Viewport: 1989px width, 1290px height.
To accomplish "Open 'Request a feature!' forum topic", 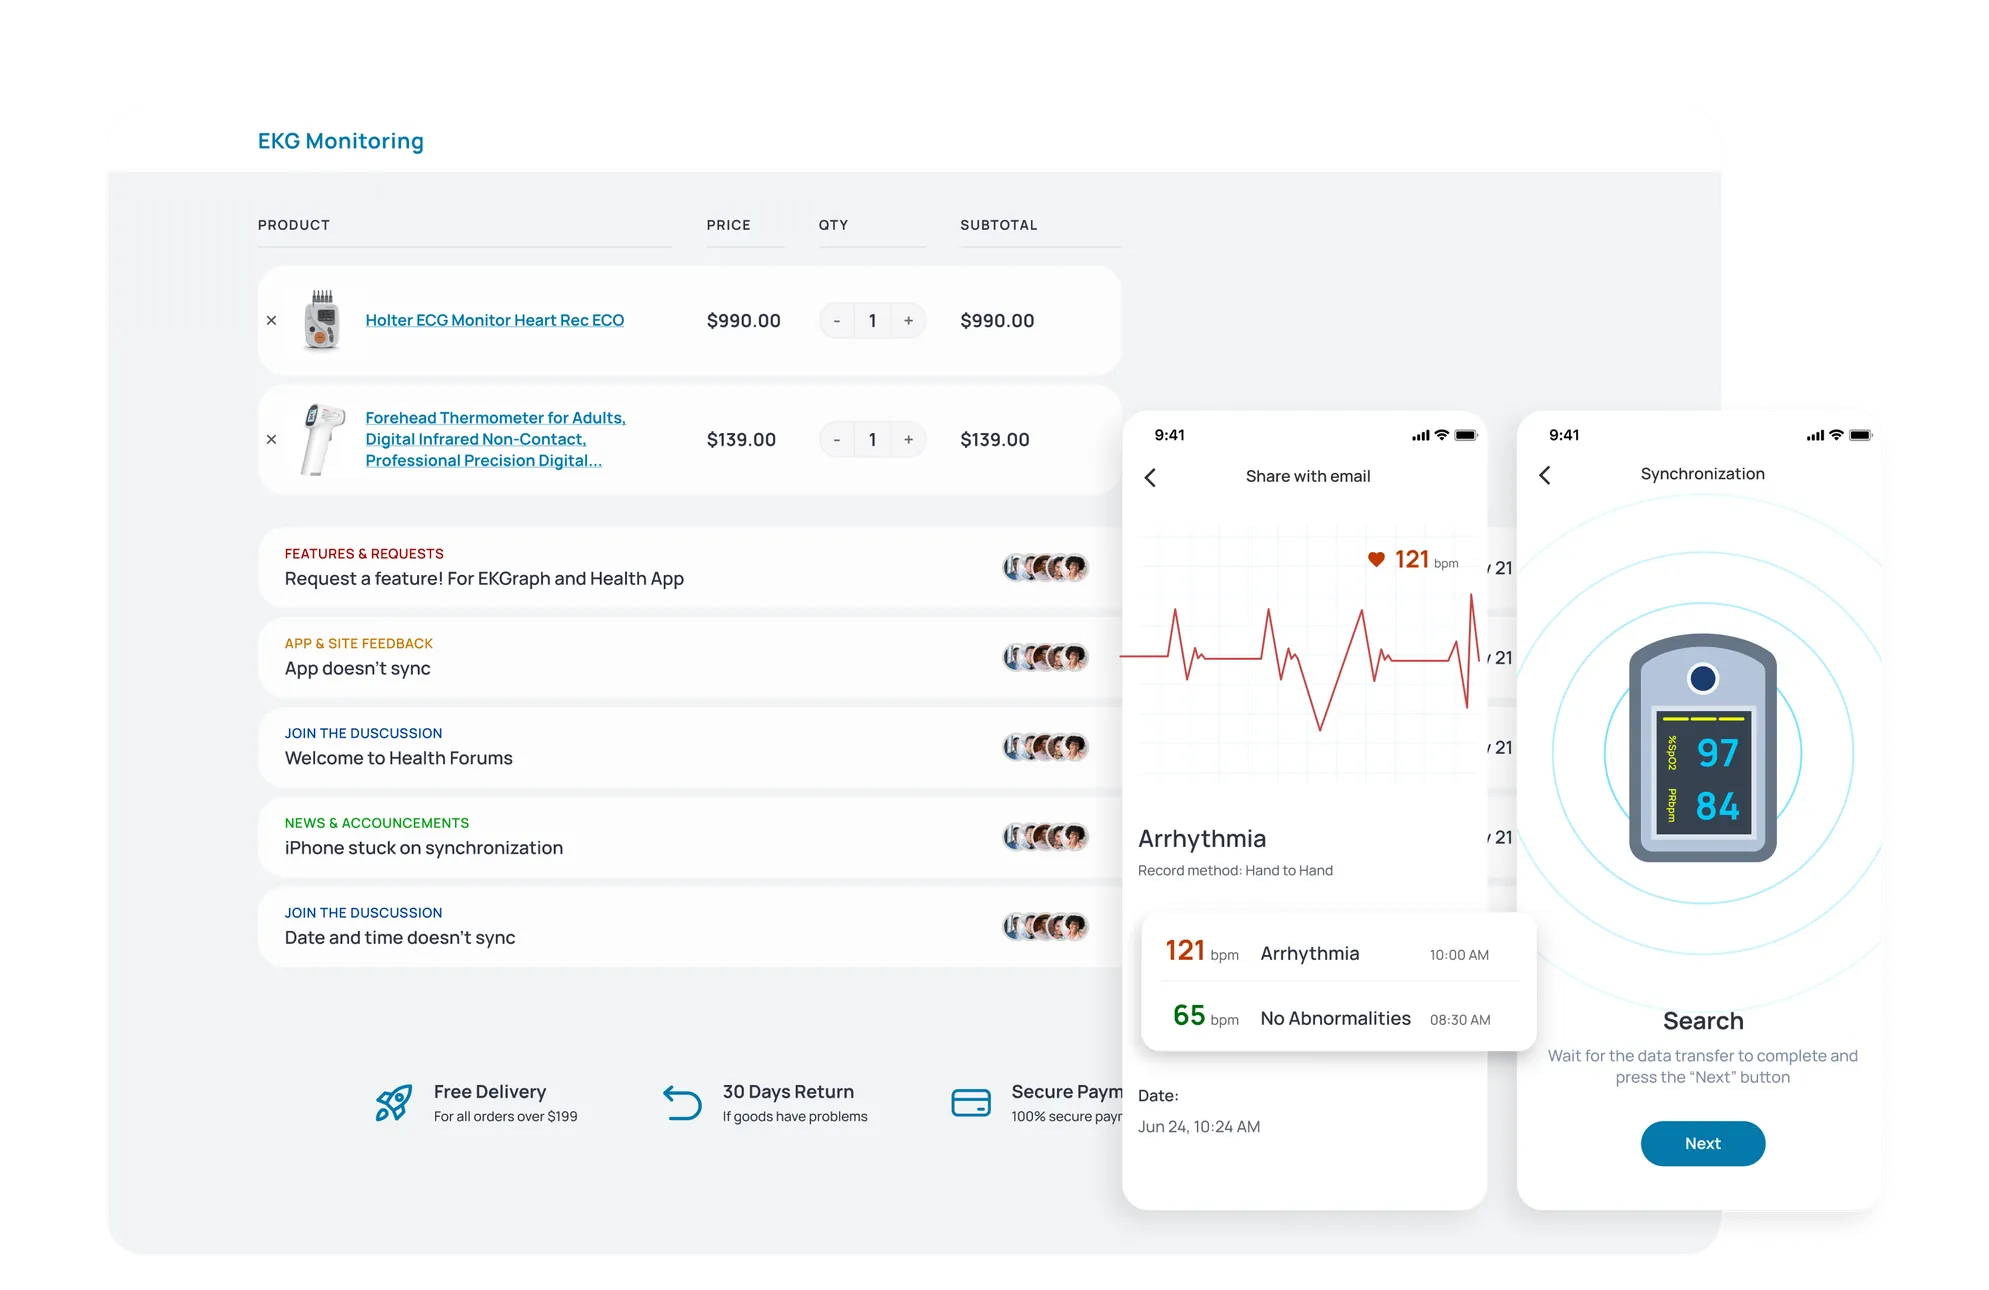I will click(484, 578).
